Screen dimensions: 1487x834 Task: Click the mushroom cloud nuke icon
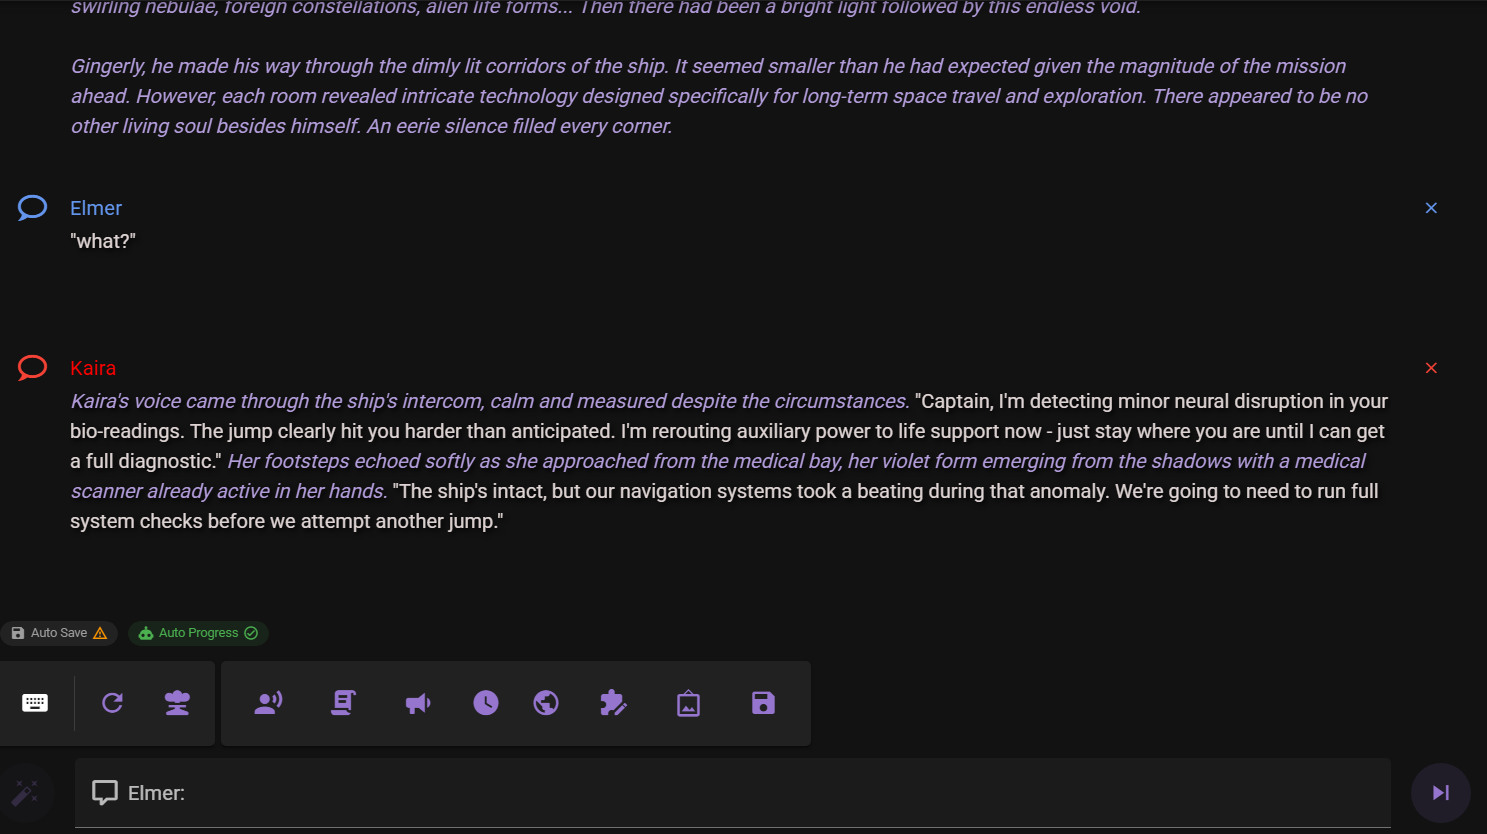(177, 703)
